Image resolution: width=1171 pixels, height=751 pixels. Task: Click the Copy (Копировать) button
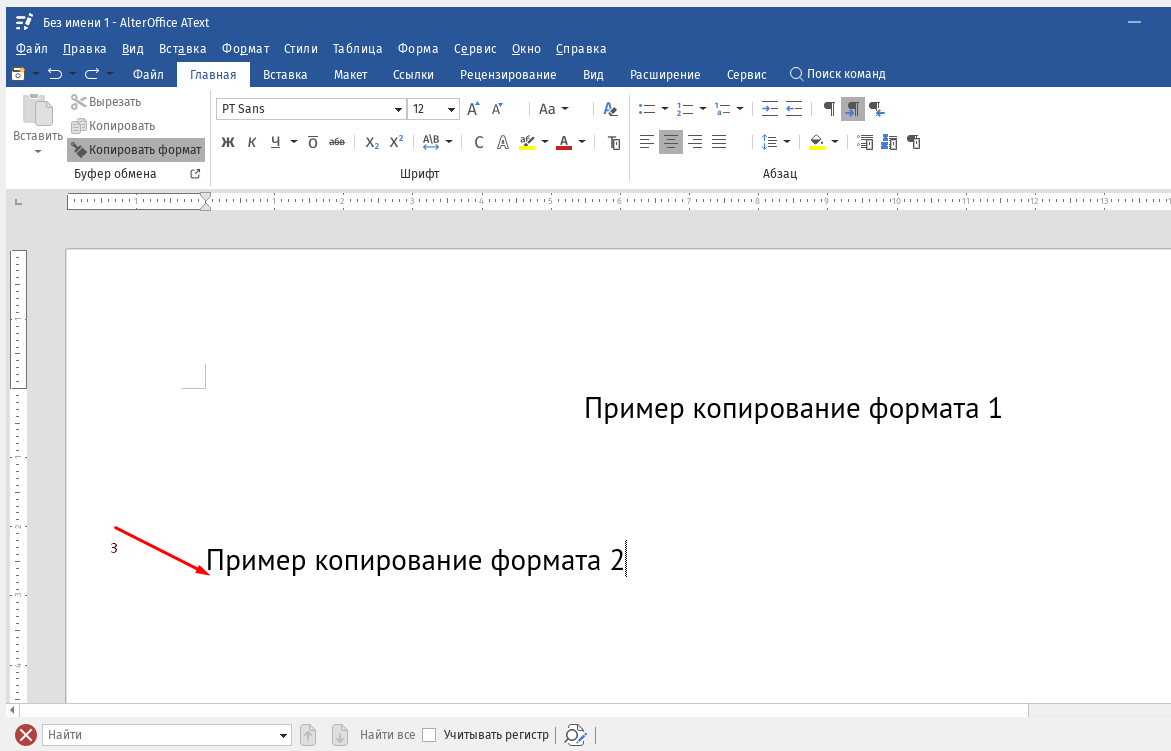pyautogui.click(x=113, y=125)
